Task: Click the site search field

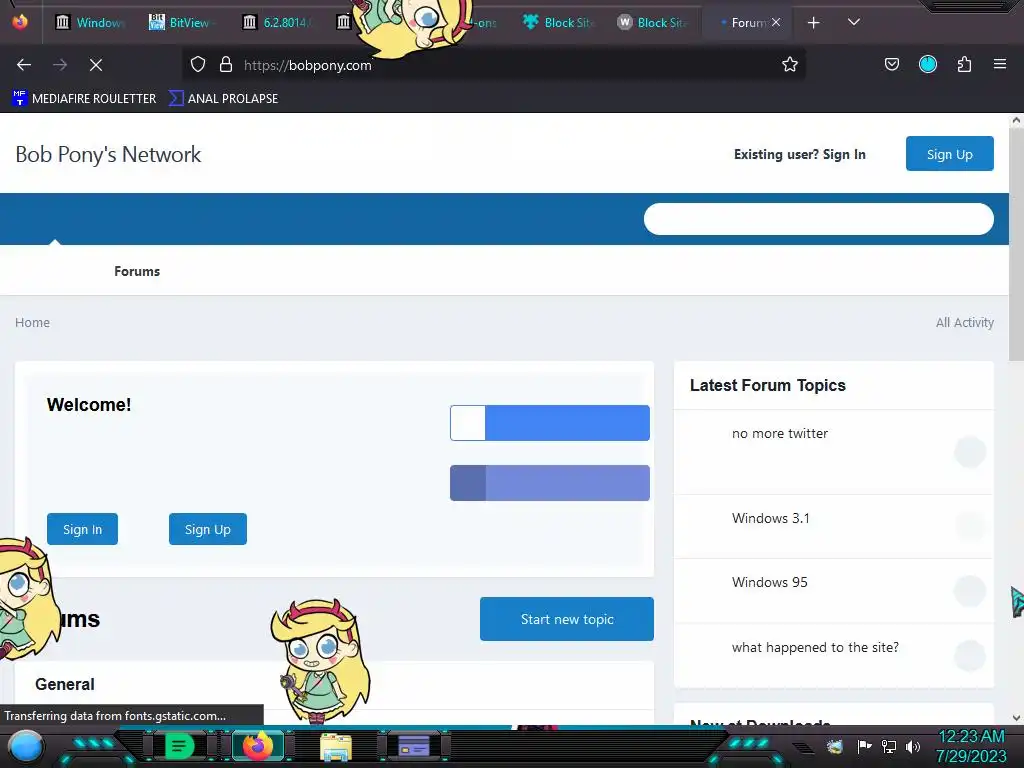Action: point(818,219)
